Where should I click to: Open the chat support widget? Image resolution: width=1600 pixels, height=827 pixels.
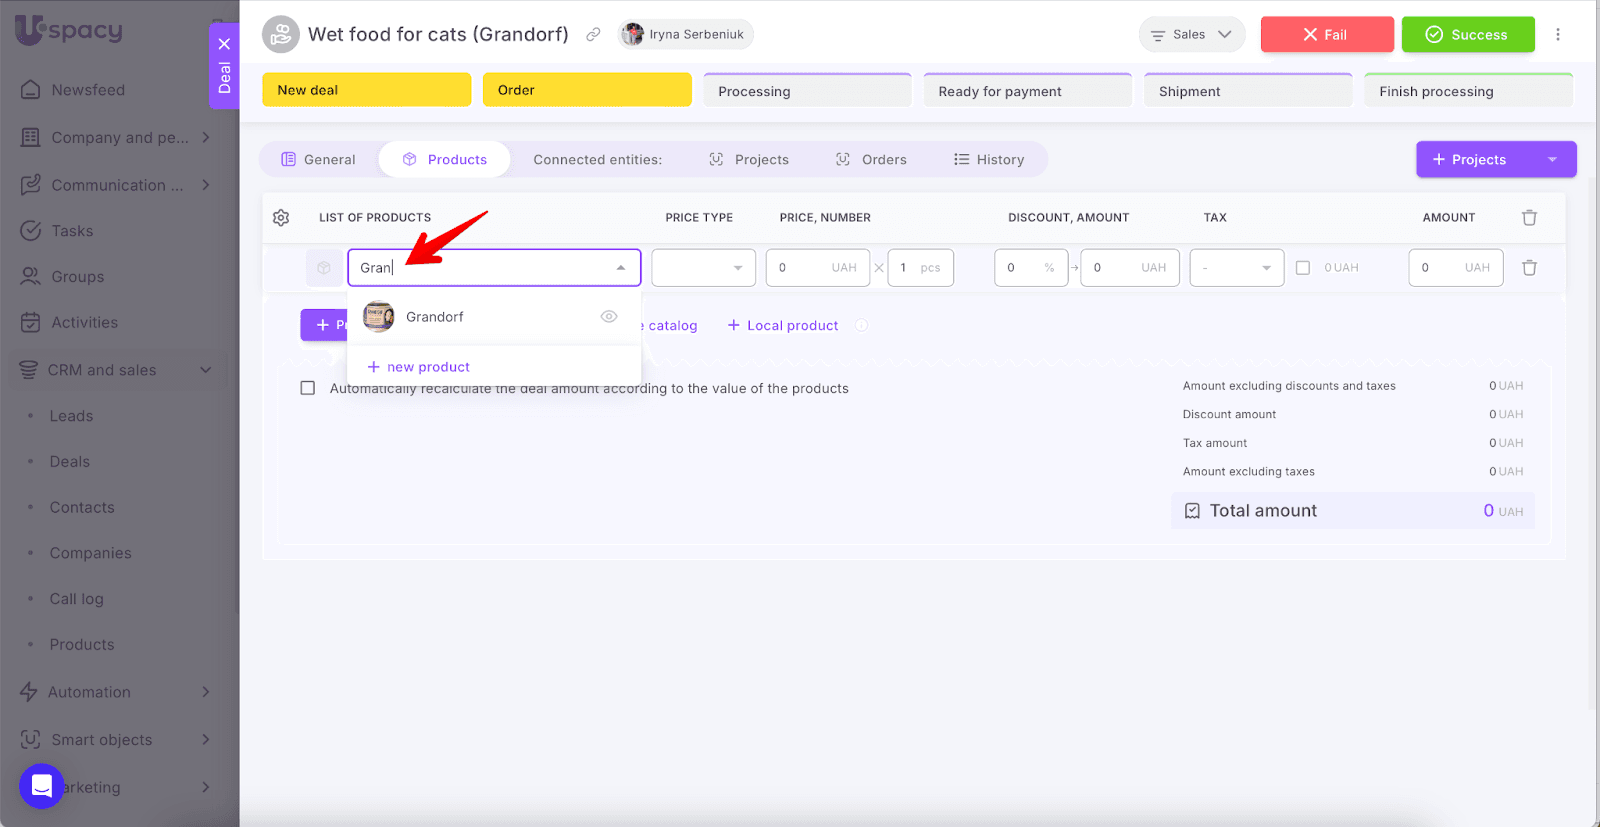pyautogui.click(x=41, y=785)
